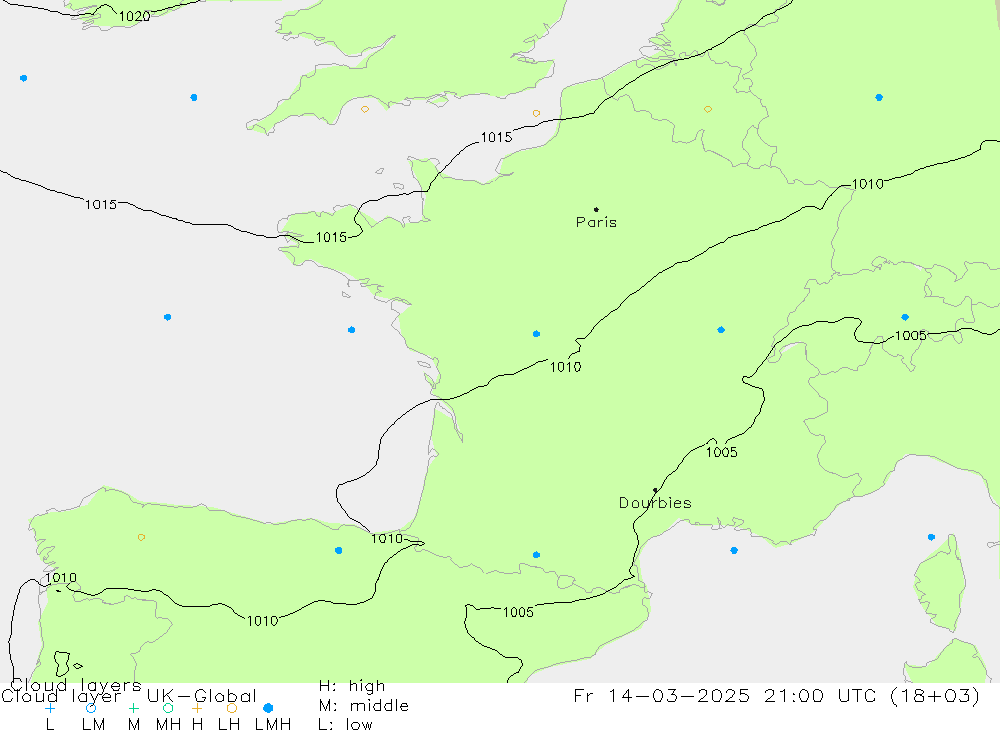Click the 1005 label over the Alps
1000x733 pixels.
point(911,336)
